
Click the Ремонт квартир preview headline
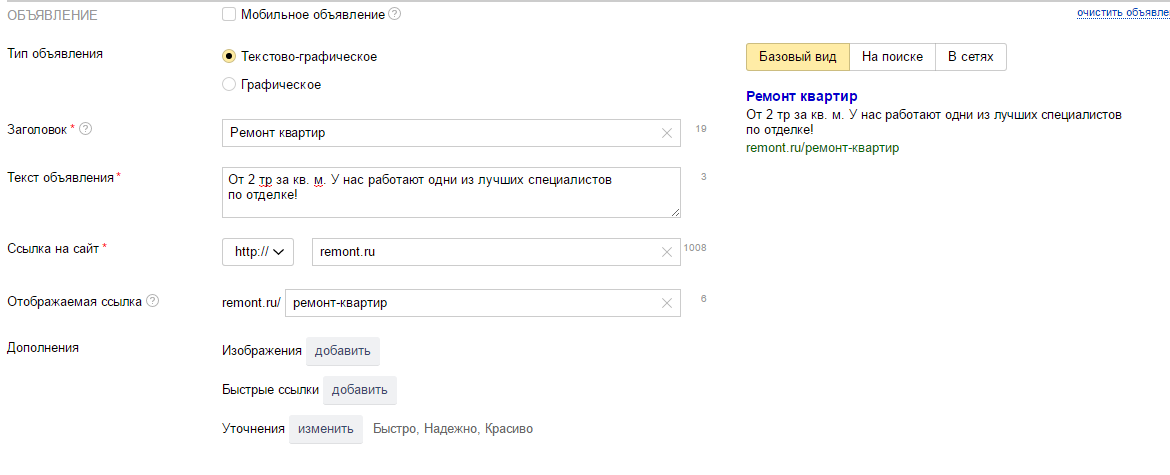[801, 96]
